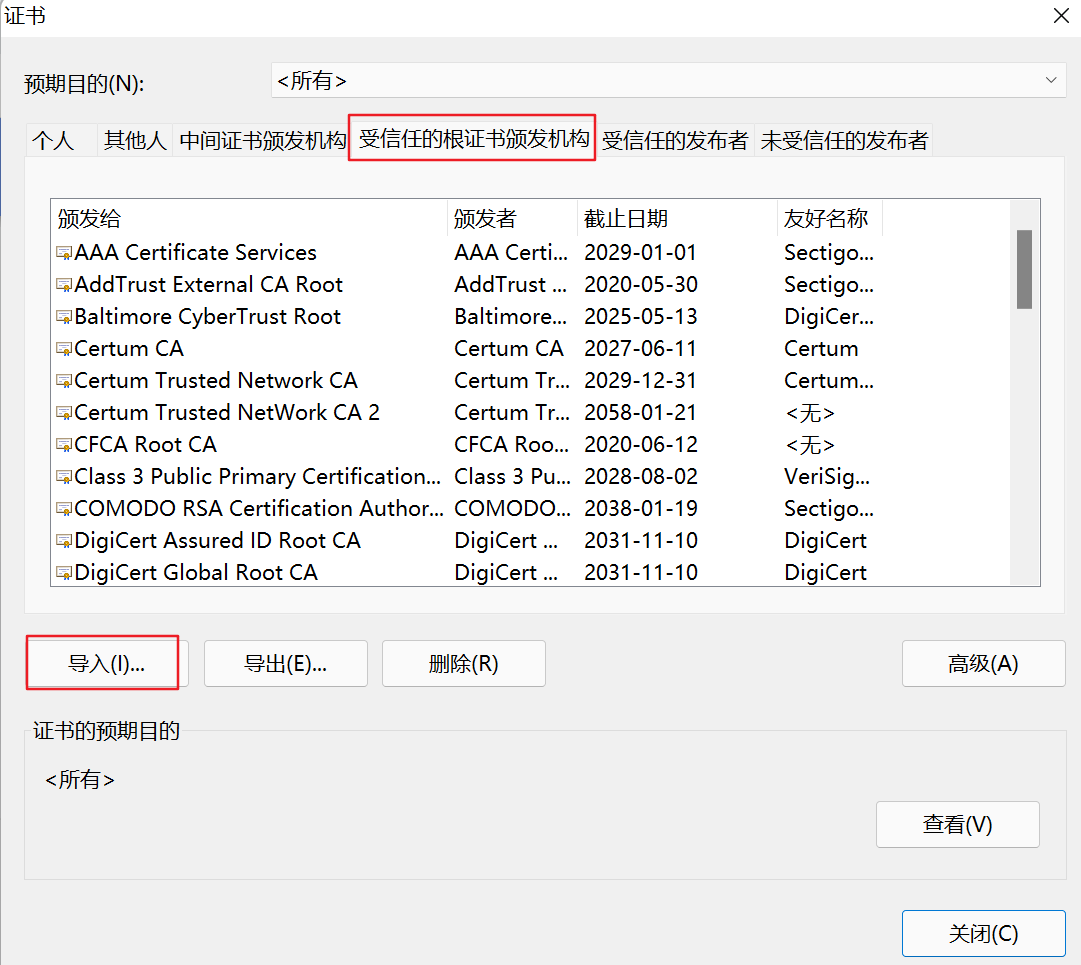This screenshot has height=965, width=1081.
Task: Click the 查看(V) button
Action: 958,824
